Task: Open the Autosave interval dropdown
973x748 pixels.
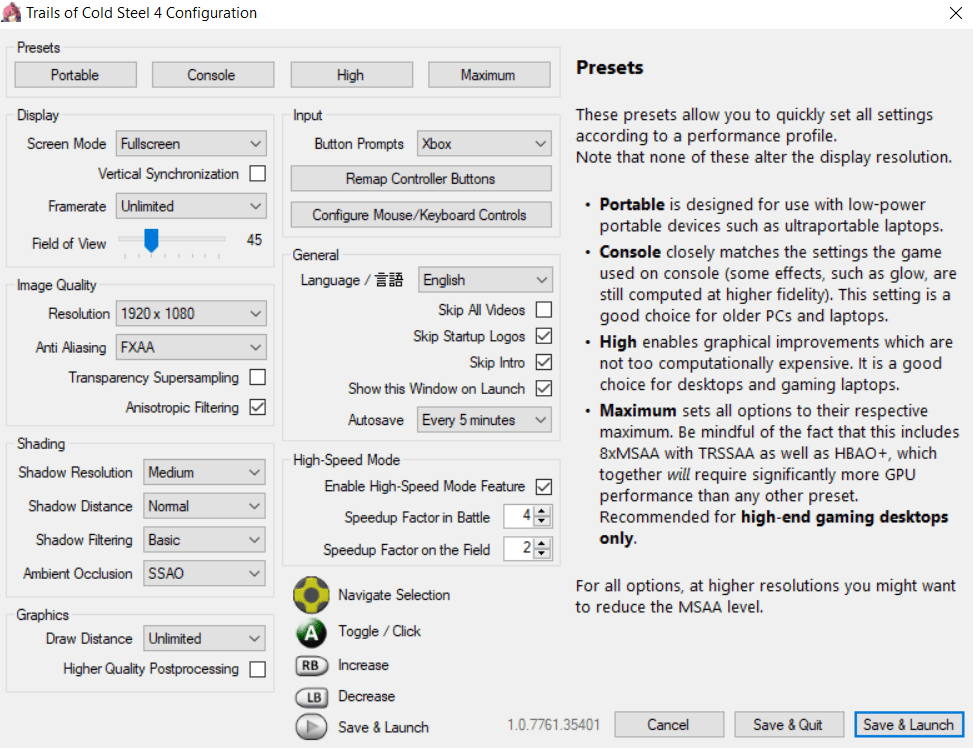Action: 485,420
